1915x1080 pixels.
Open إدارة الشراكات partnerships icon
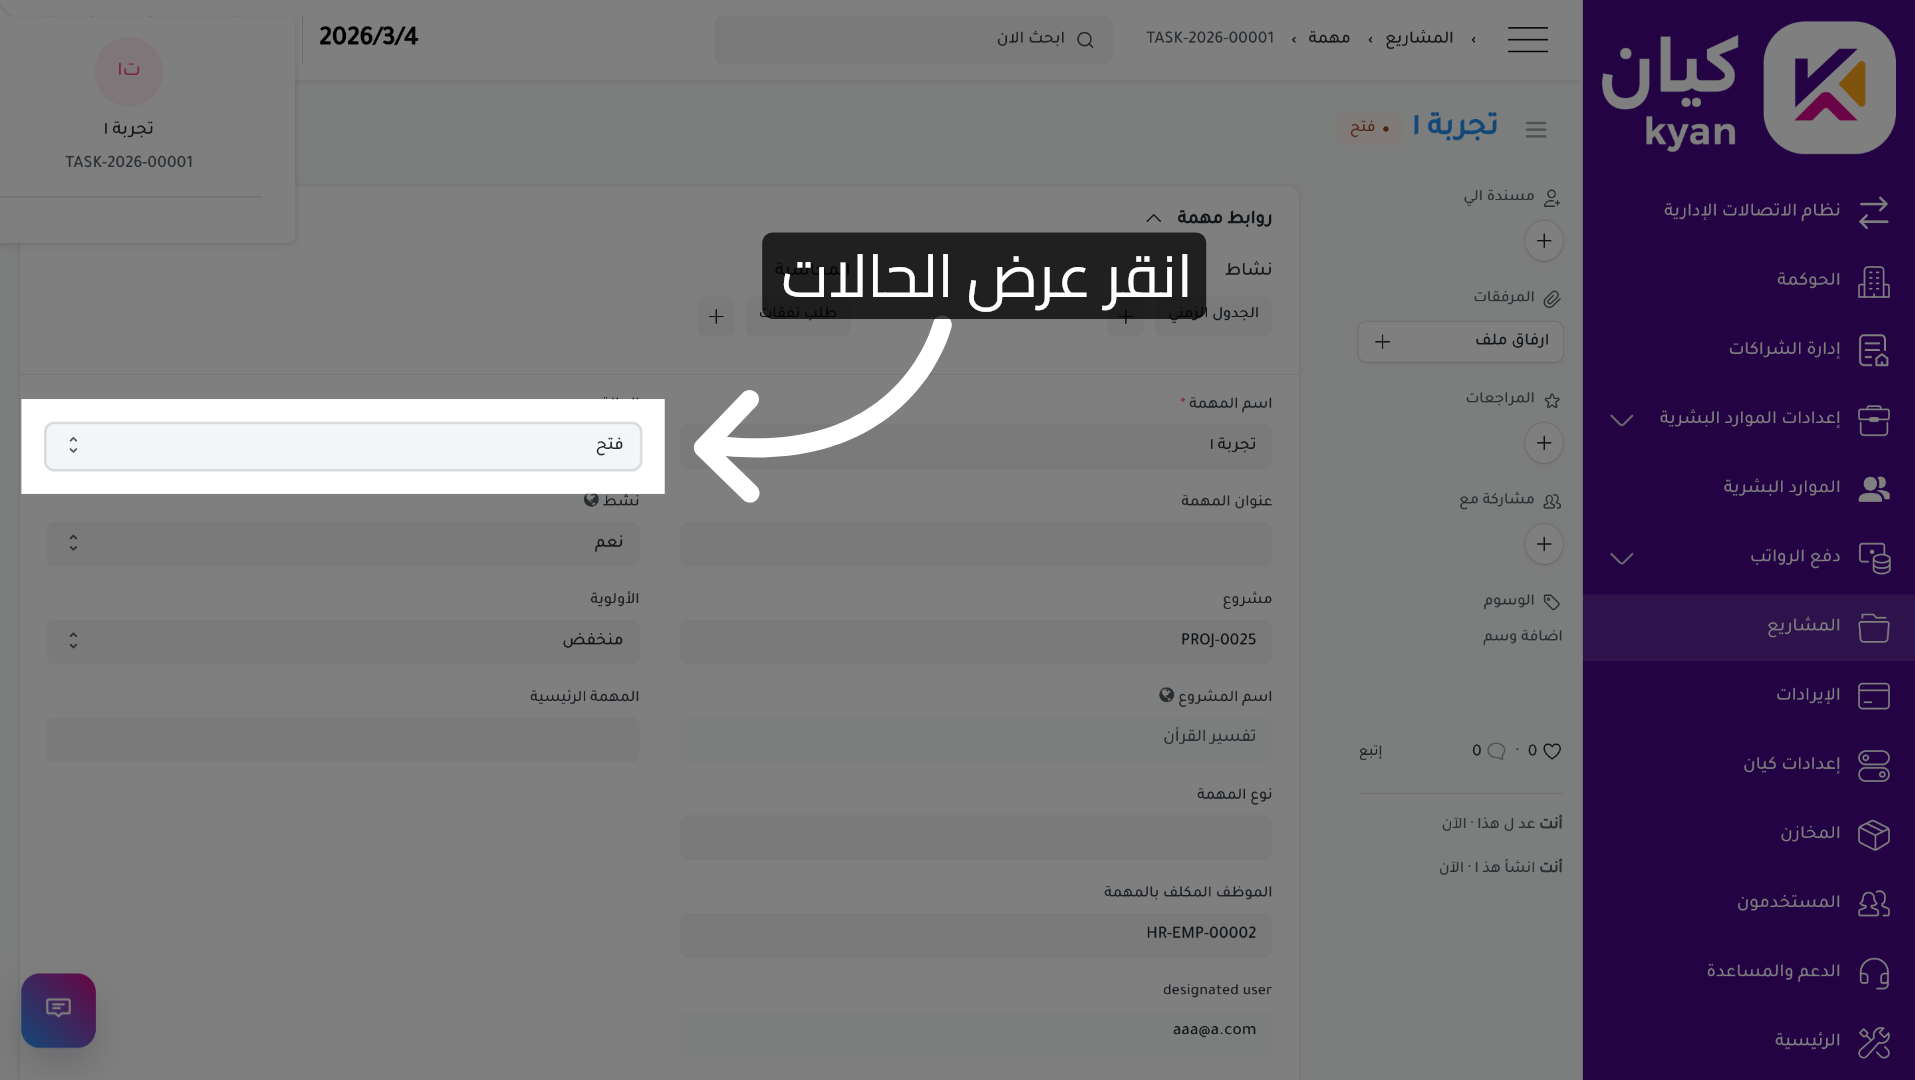(1874, 351)
